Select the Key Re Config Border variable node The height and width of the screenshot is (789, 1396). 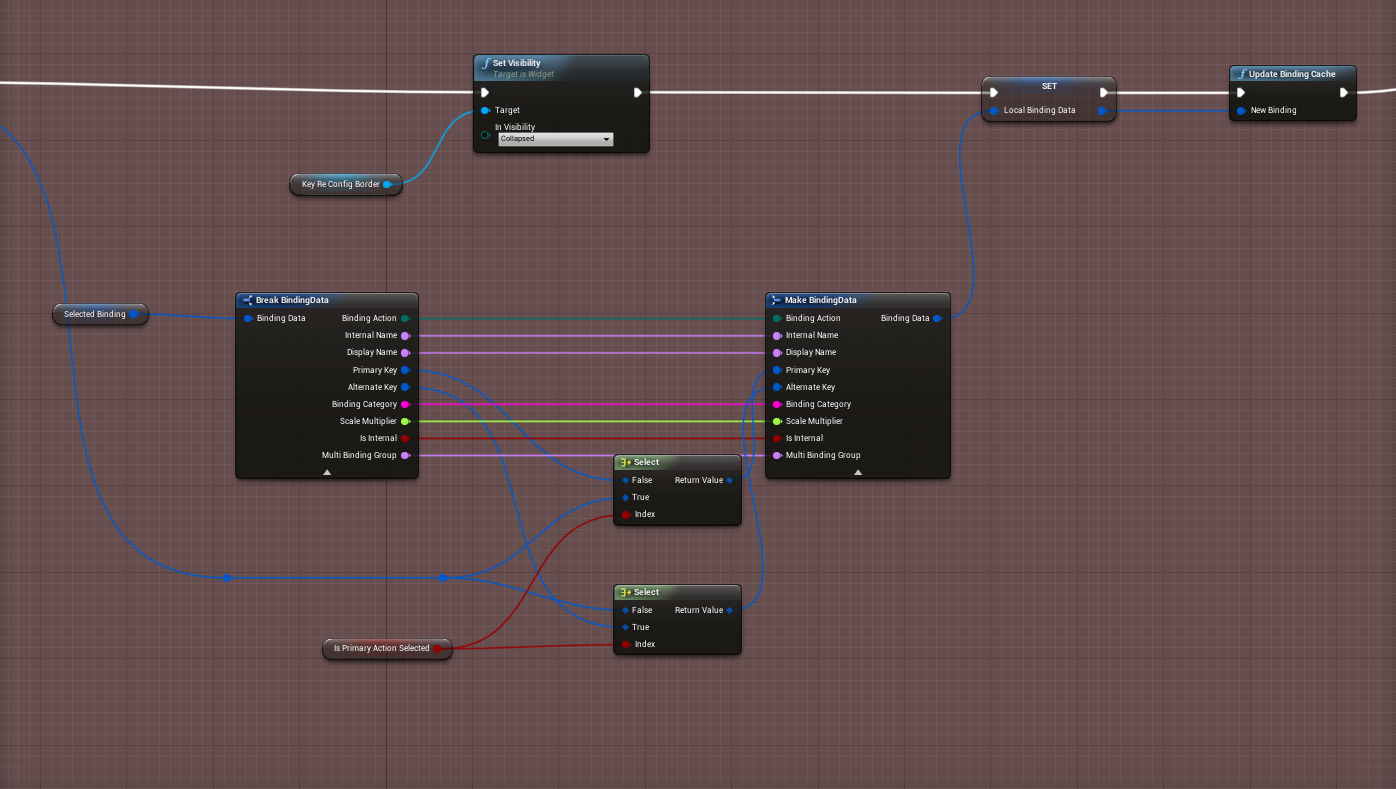pyautogui.click(x=346, y=184)
